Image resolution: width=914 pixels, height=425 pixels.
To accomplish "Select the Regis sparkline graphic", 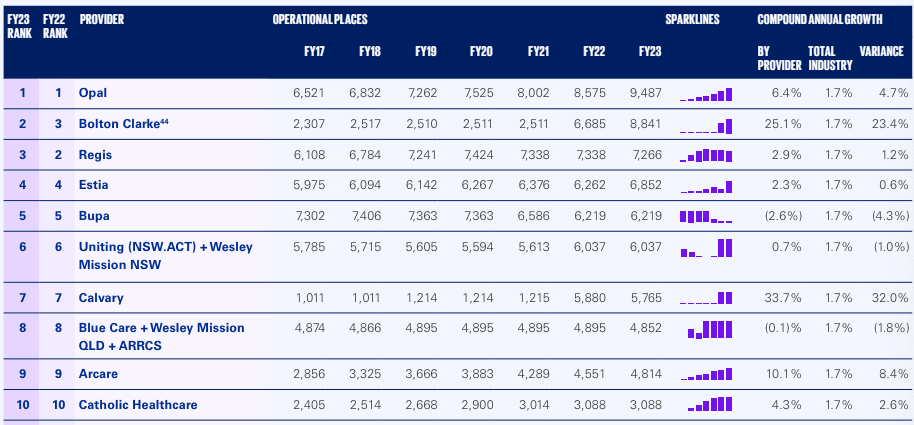I will pyautogui.click(x=706, y=156).
